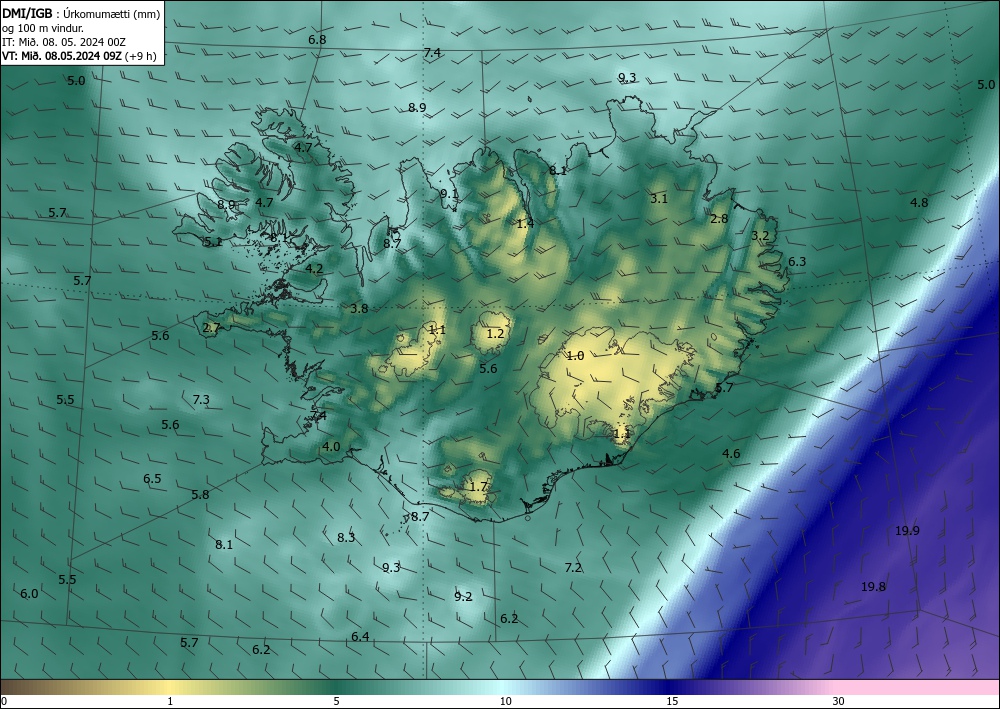
Task: Click the 3.2 value on the map
Action: coord(760,235)
